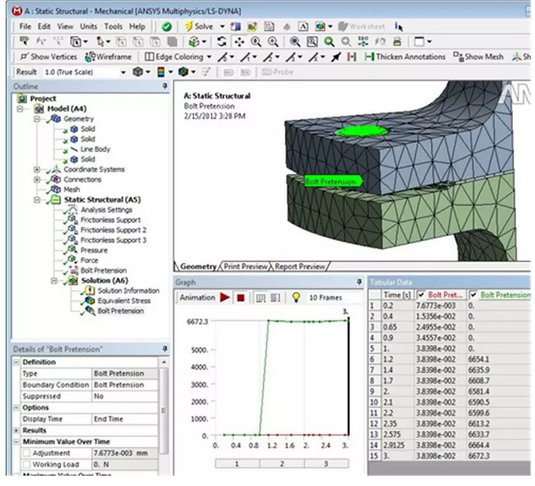The image size is (535, 486).
Task: Click Solution Information icon
Action: pos(89,291)
